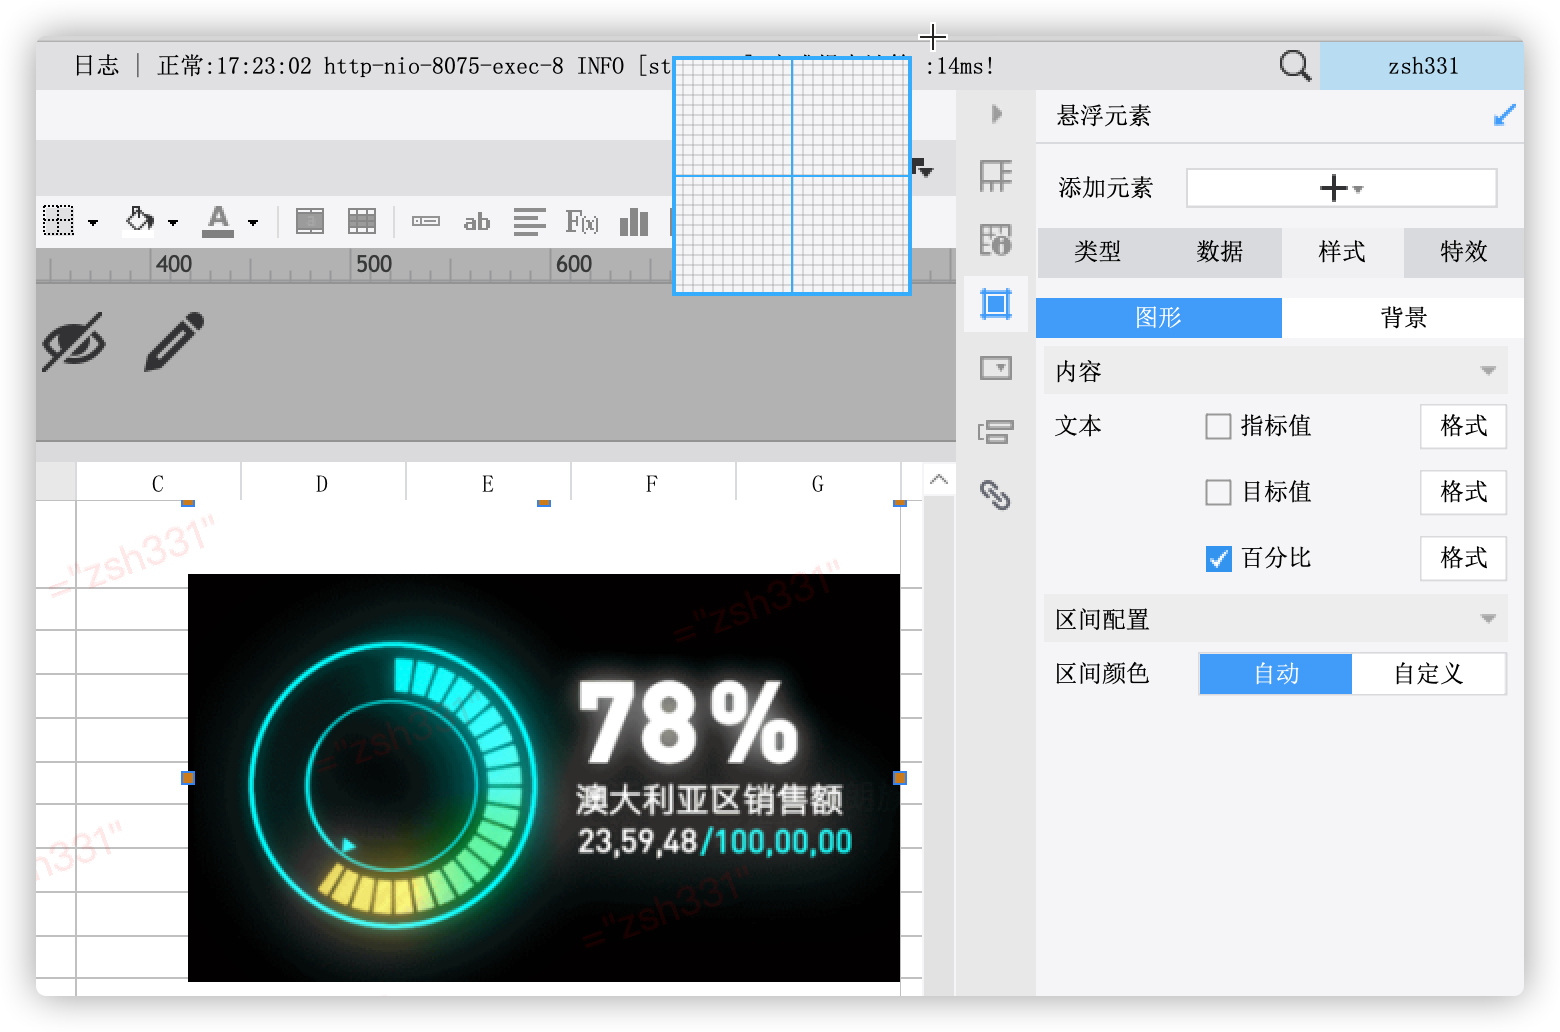The image size is (1560, 1032).
Task: Switch to the 样式 tab
Action: pos(1342,252)
